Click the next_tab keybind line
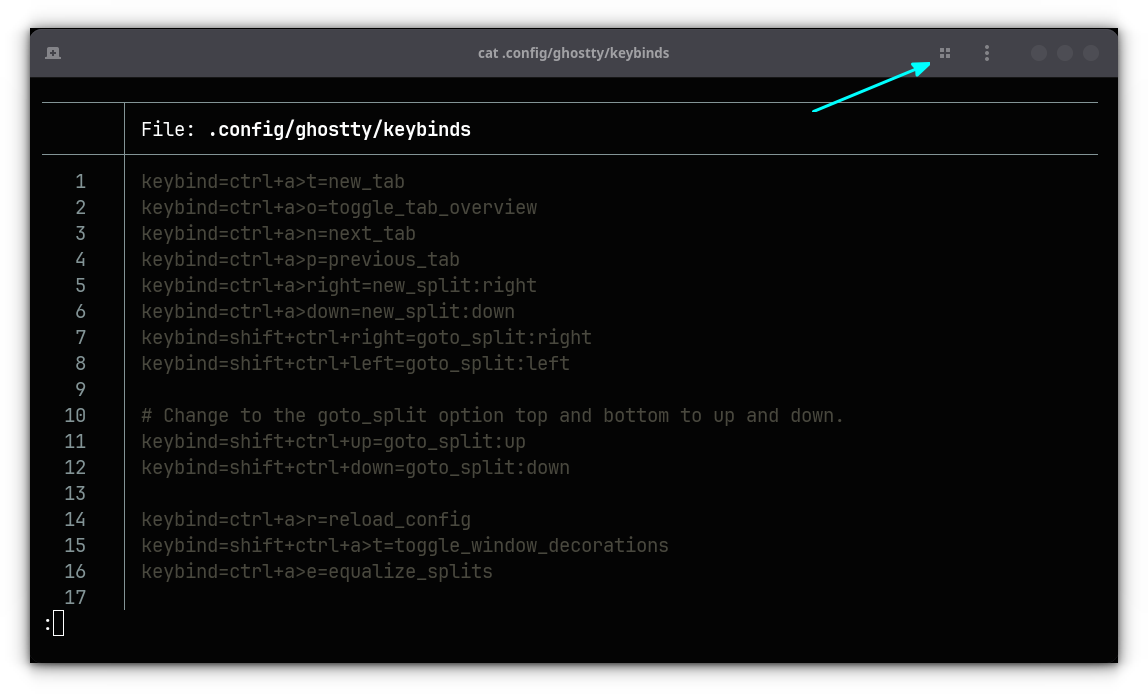The height and width of the screenshot is (695, 1148). (278, 234)
